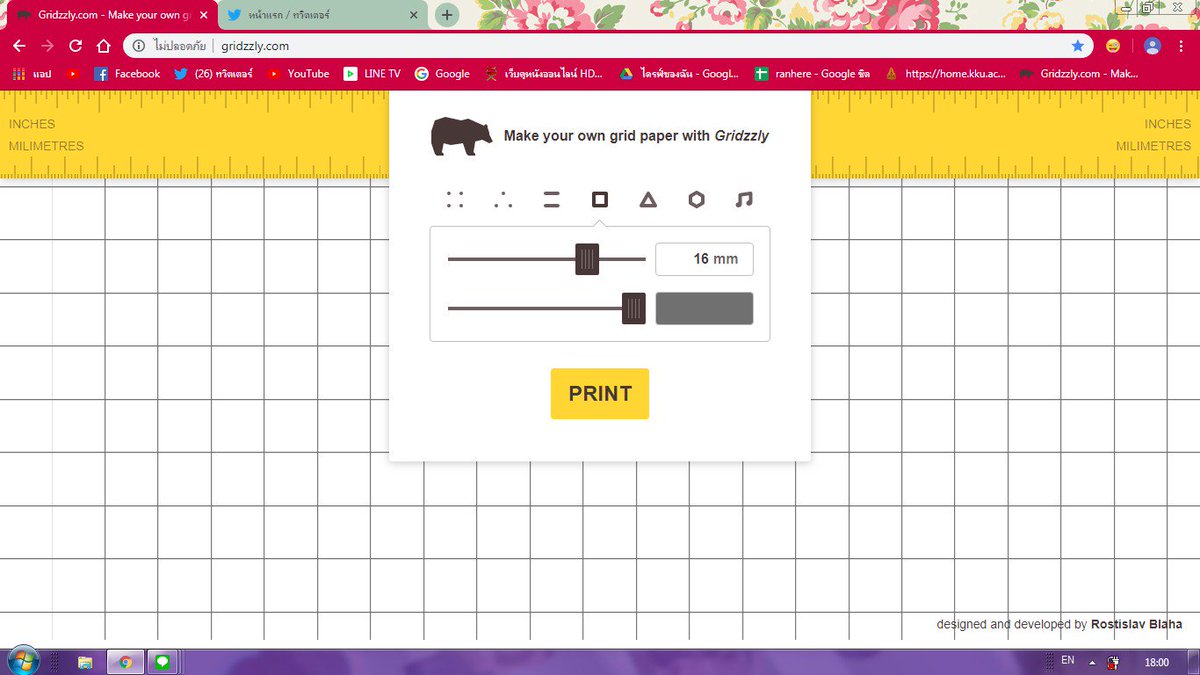Open the Google Drive bookmark
The image size is (1200, 675).
tap(679, 73)
